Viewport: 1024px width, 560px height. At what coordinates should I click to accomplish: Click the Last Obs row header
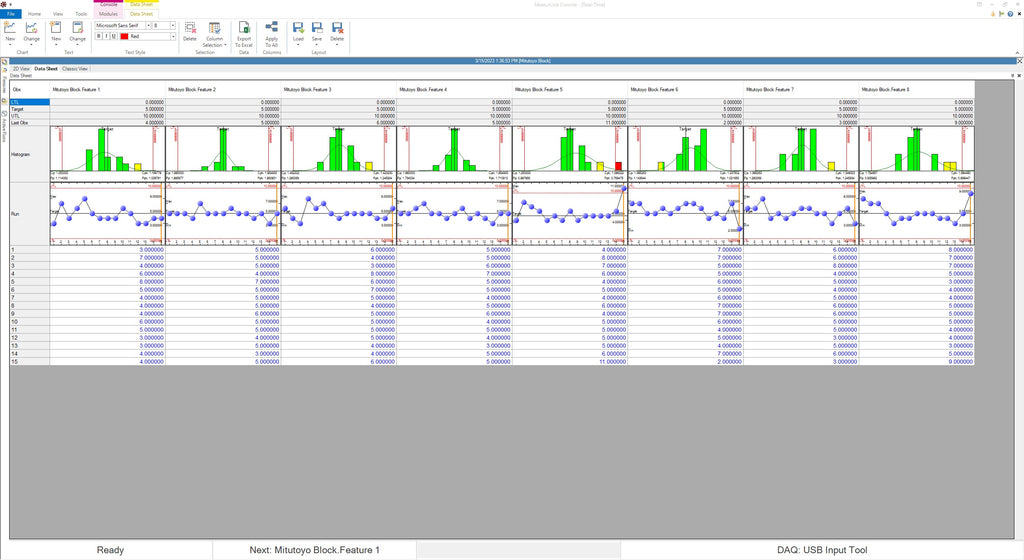click(29, 122)
